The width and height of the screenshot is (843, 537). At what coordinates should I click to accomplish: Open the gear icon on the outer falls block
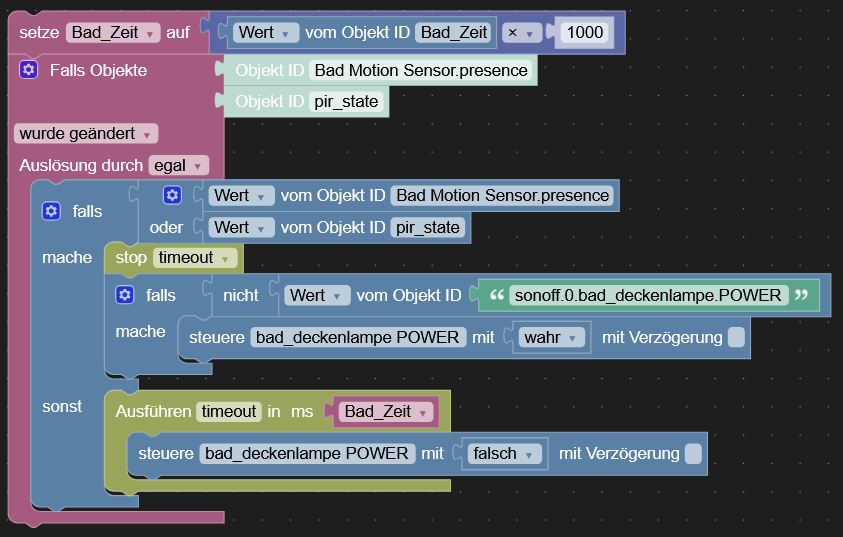click(x=51, y=211)
